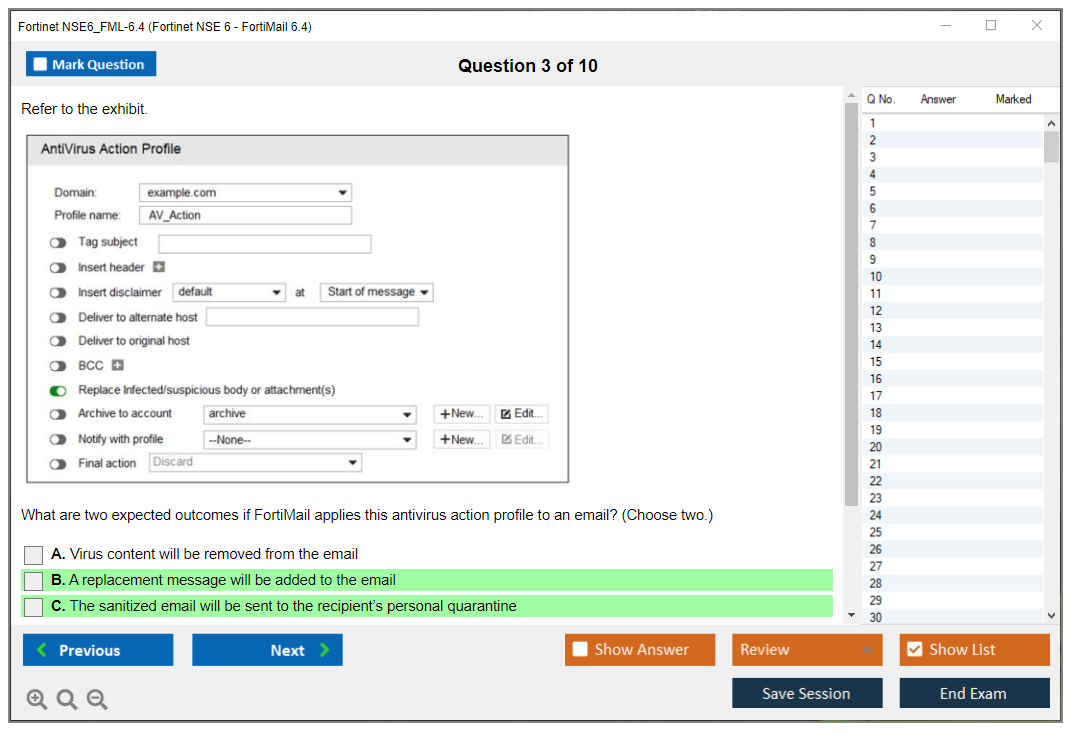Viewport: 1075px width, 735px height.
Task: Toggle the Replace infected/suspicious body switch
Action: point(58,390)
